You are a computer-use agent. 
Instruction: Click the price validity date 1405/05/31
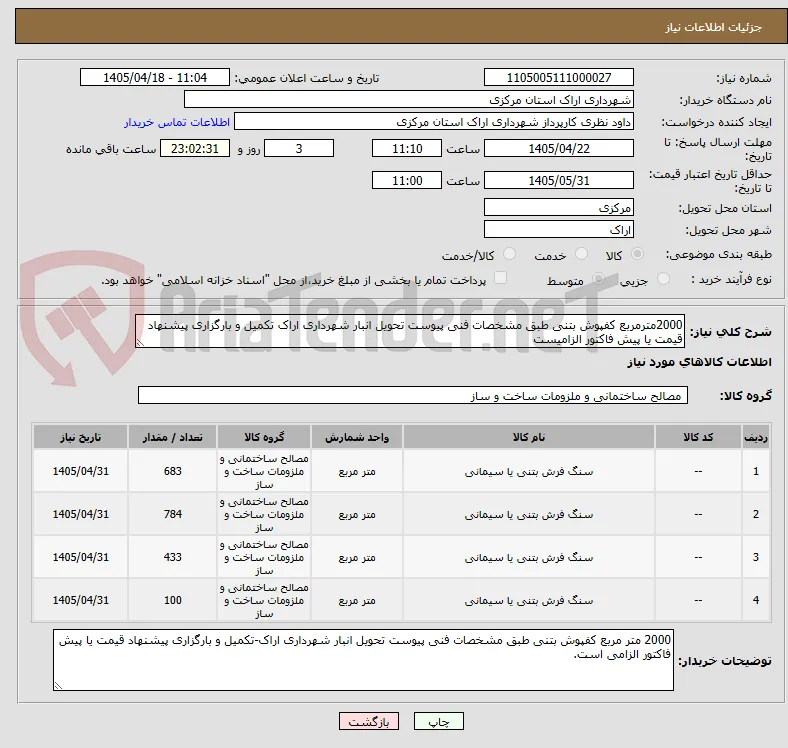559,180
